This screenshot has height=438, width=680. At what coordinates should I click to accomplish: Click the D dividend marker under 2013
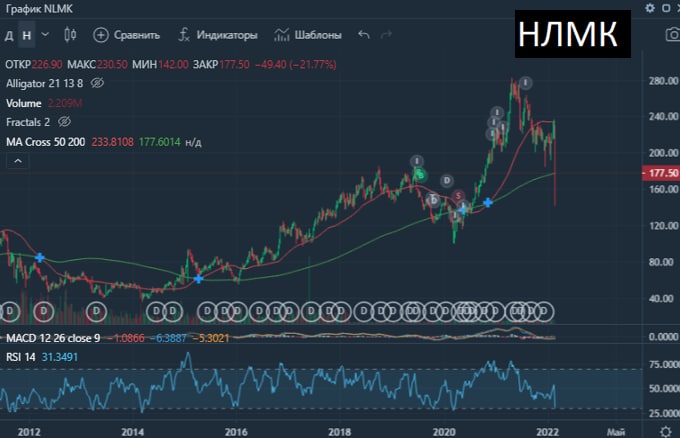tap(96, 311)
